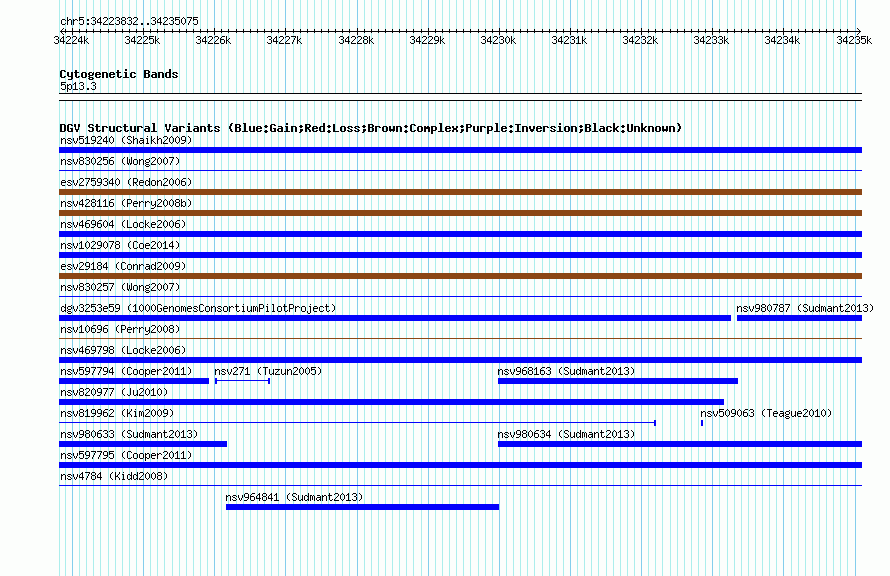Select the nsv830256 (Wong2007) label
The width and height of the screenshot is (890, 576).
pos(120,161)
